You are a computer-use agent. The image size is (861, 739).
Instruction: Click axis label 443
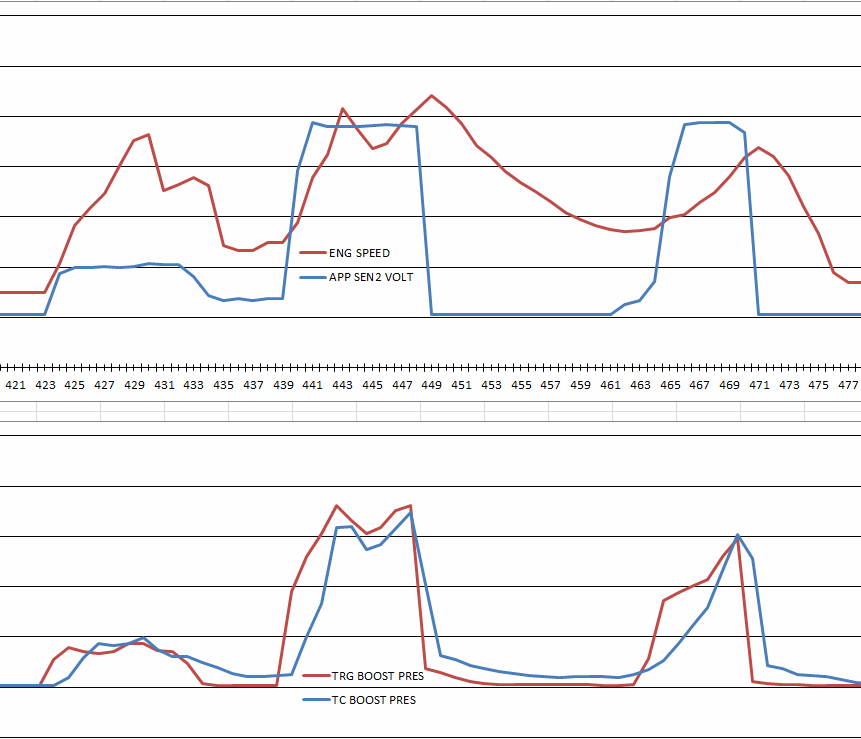pos(343,385)
